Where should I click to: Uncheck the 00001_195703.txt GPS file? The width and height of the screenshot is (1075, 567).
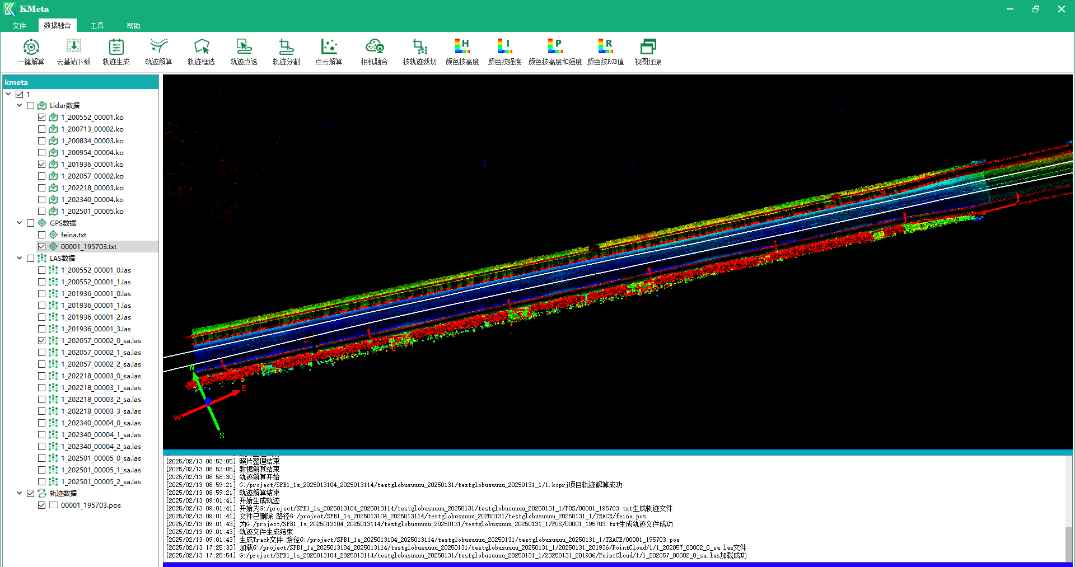pyautogui.click(x=41, y=247)
